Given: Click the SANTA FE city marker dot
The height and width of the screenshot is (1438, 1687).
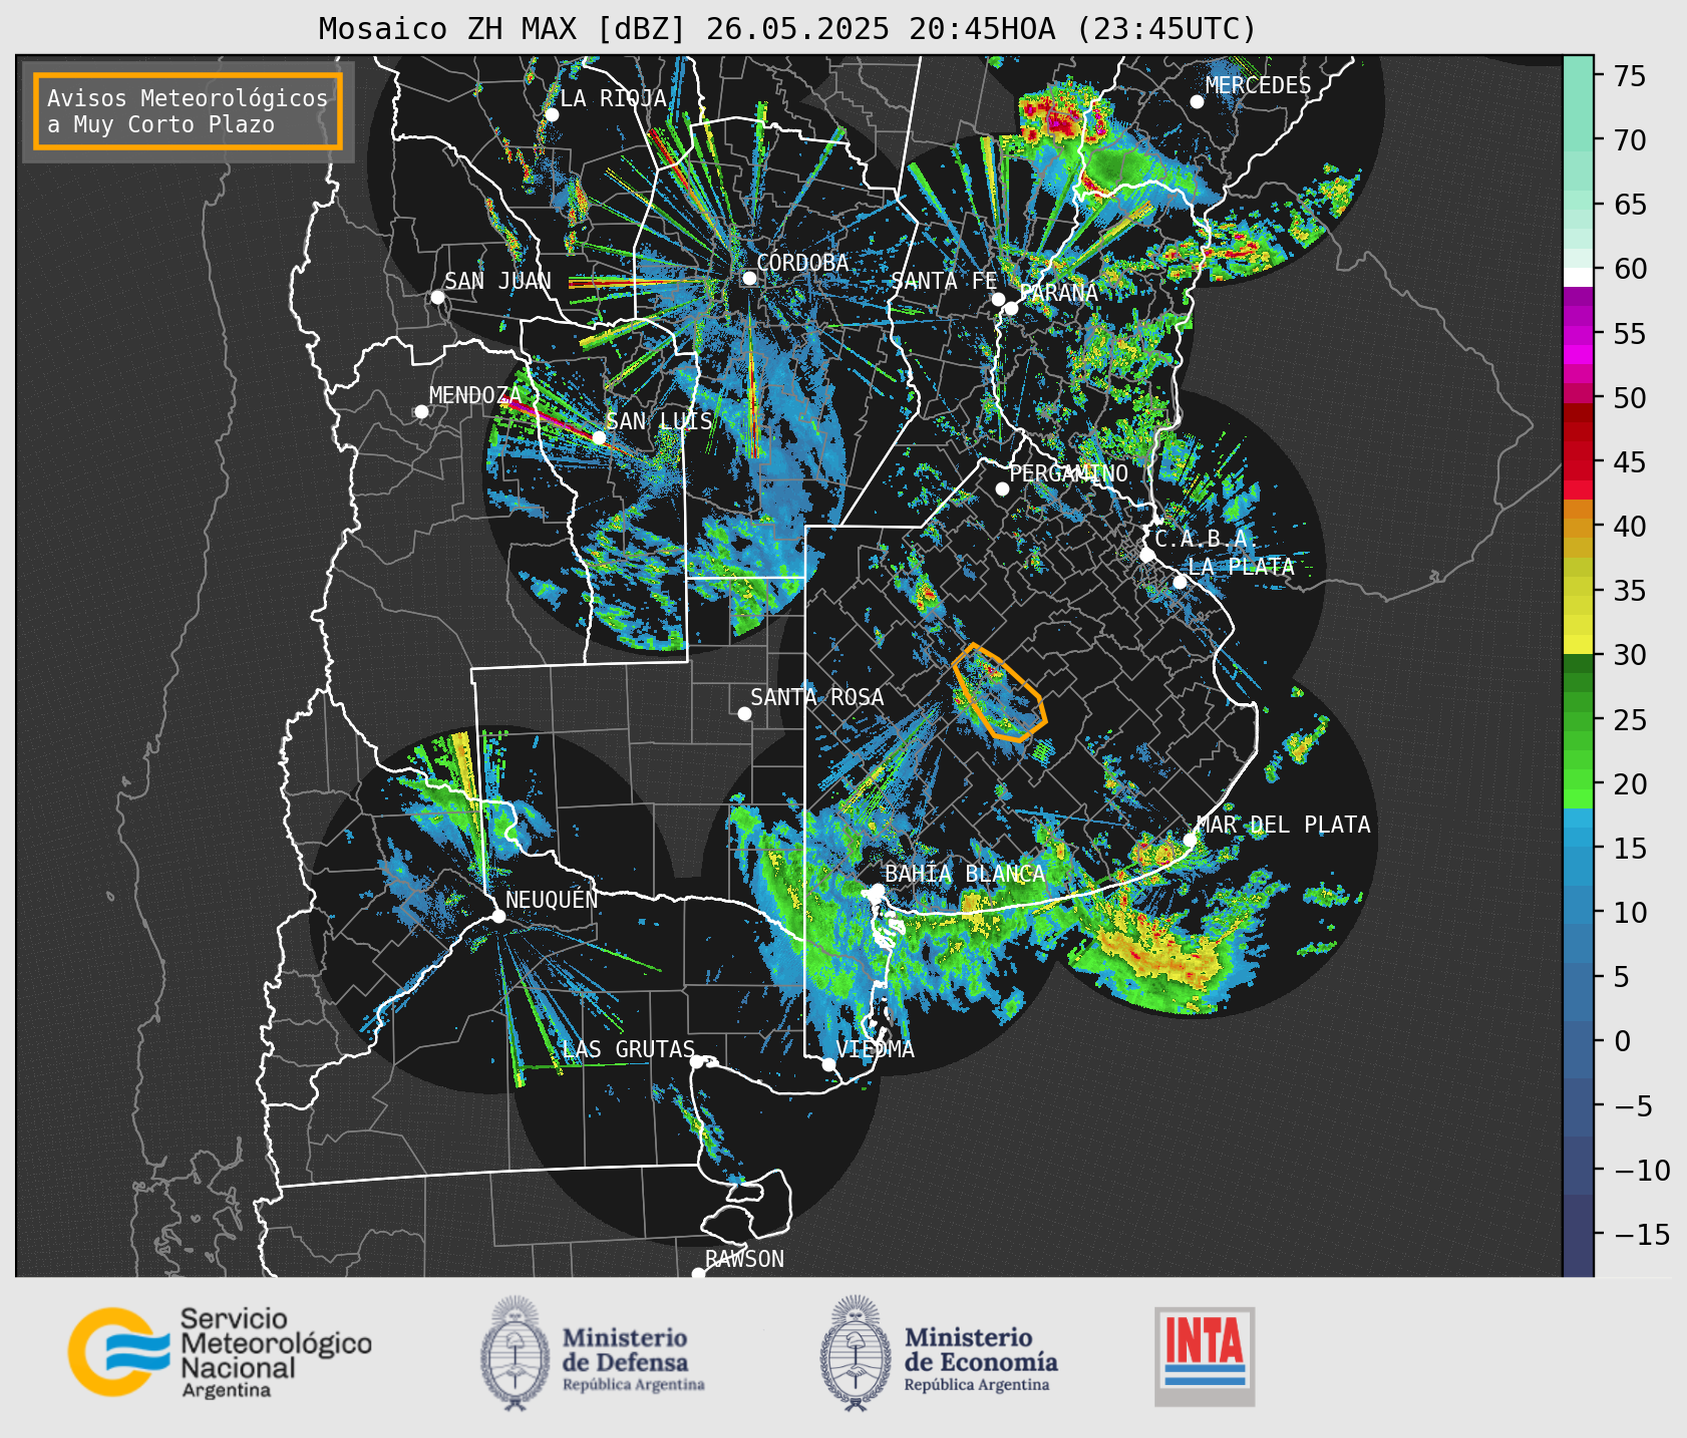Looking at the screenshot, I should coord(998,299).
